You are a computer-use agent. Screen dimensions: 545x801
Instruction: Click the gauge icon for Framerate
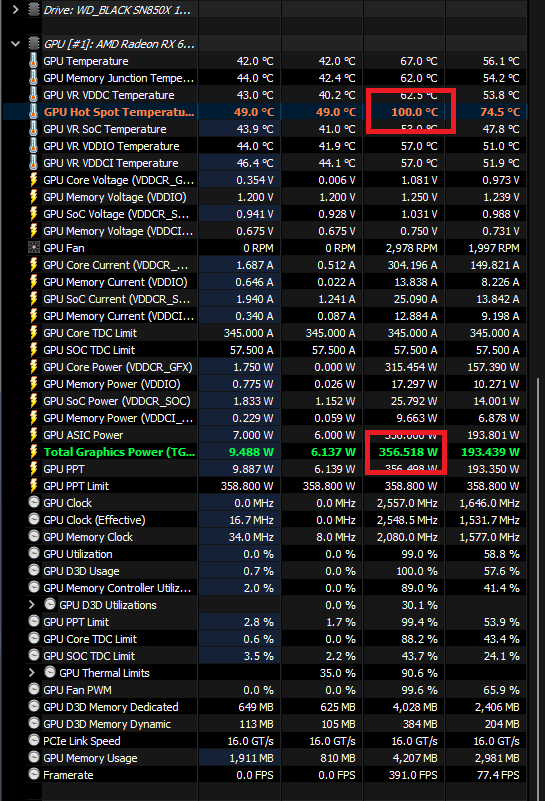tap(34, 774)
